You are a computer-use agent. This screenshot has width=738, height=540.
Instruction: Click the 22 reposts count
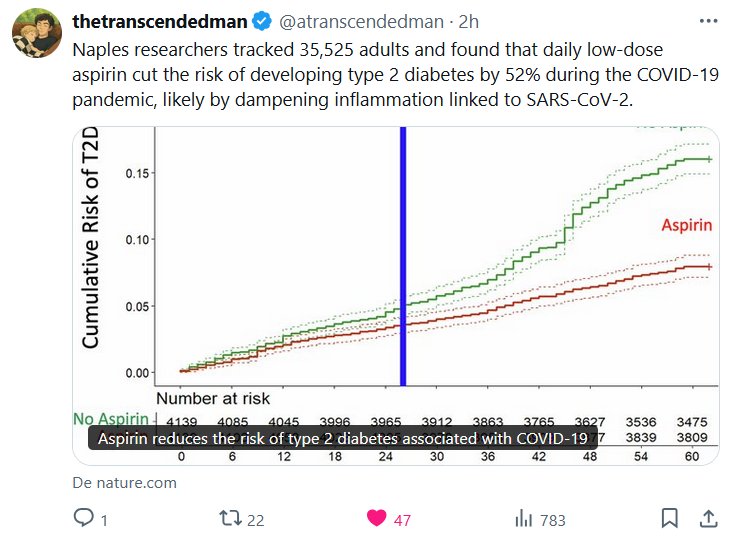[x=255, y=519]
